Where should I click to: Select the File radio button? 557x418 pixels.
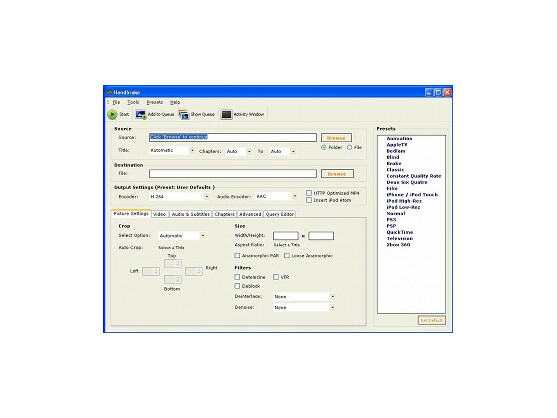coord(350,147)
